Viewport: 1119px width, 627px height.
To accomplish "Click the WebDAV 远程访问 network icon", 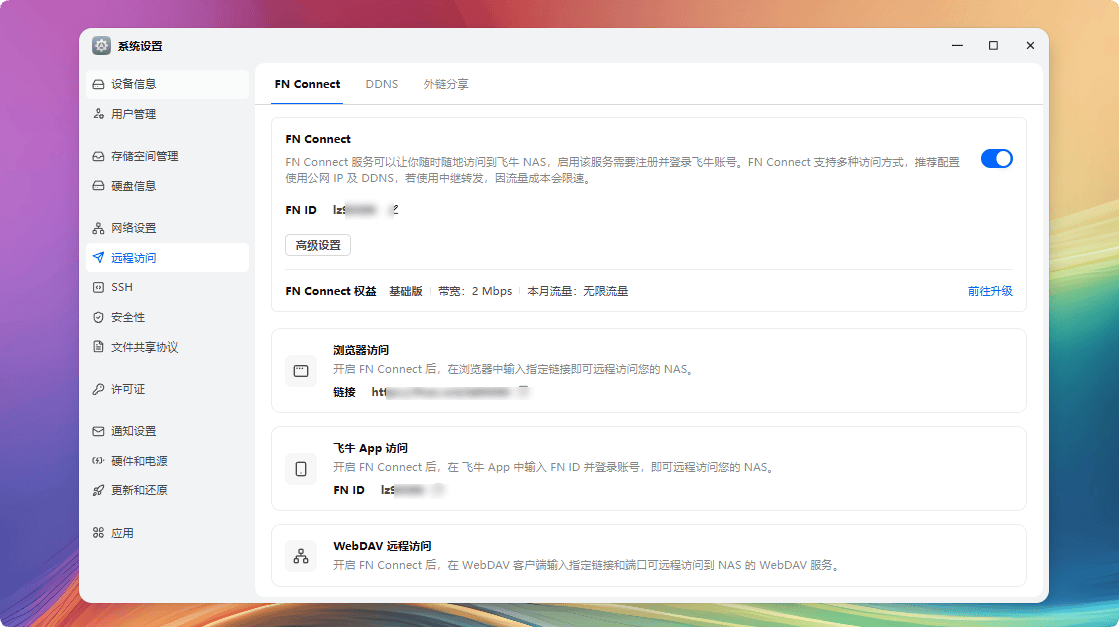I will (x=301, y=556).
